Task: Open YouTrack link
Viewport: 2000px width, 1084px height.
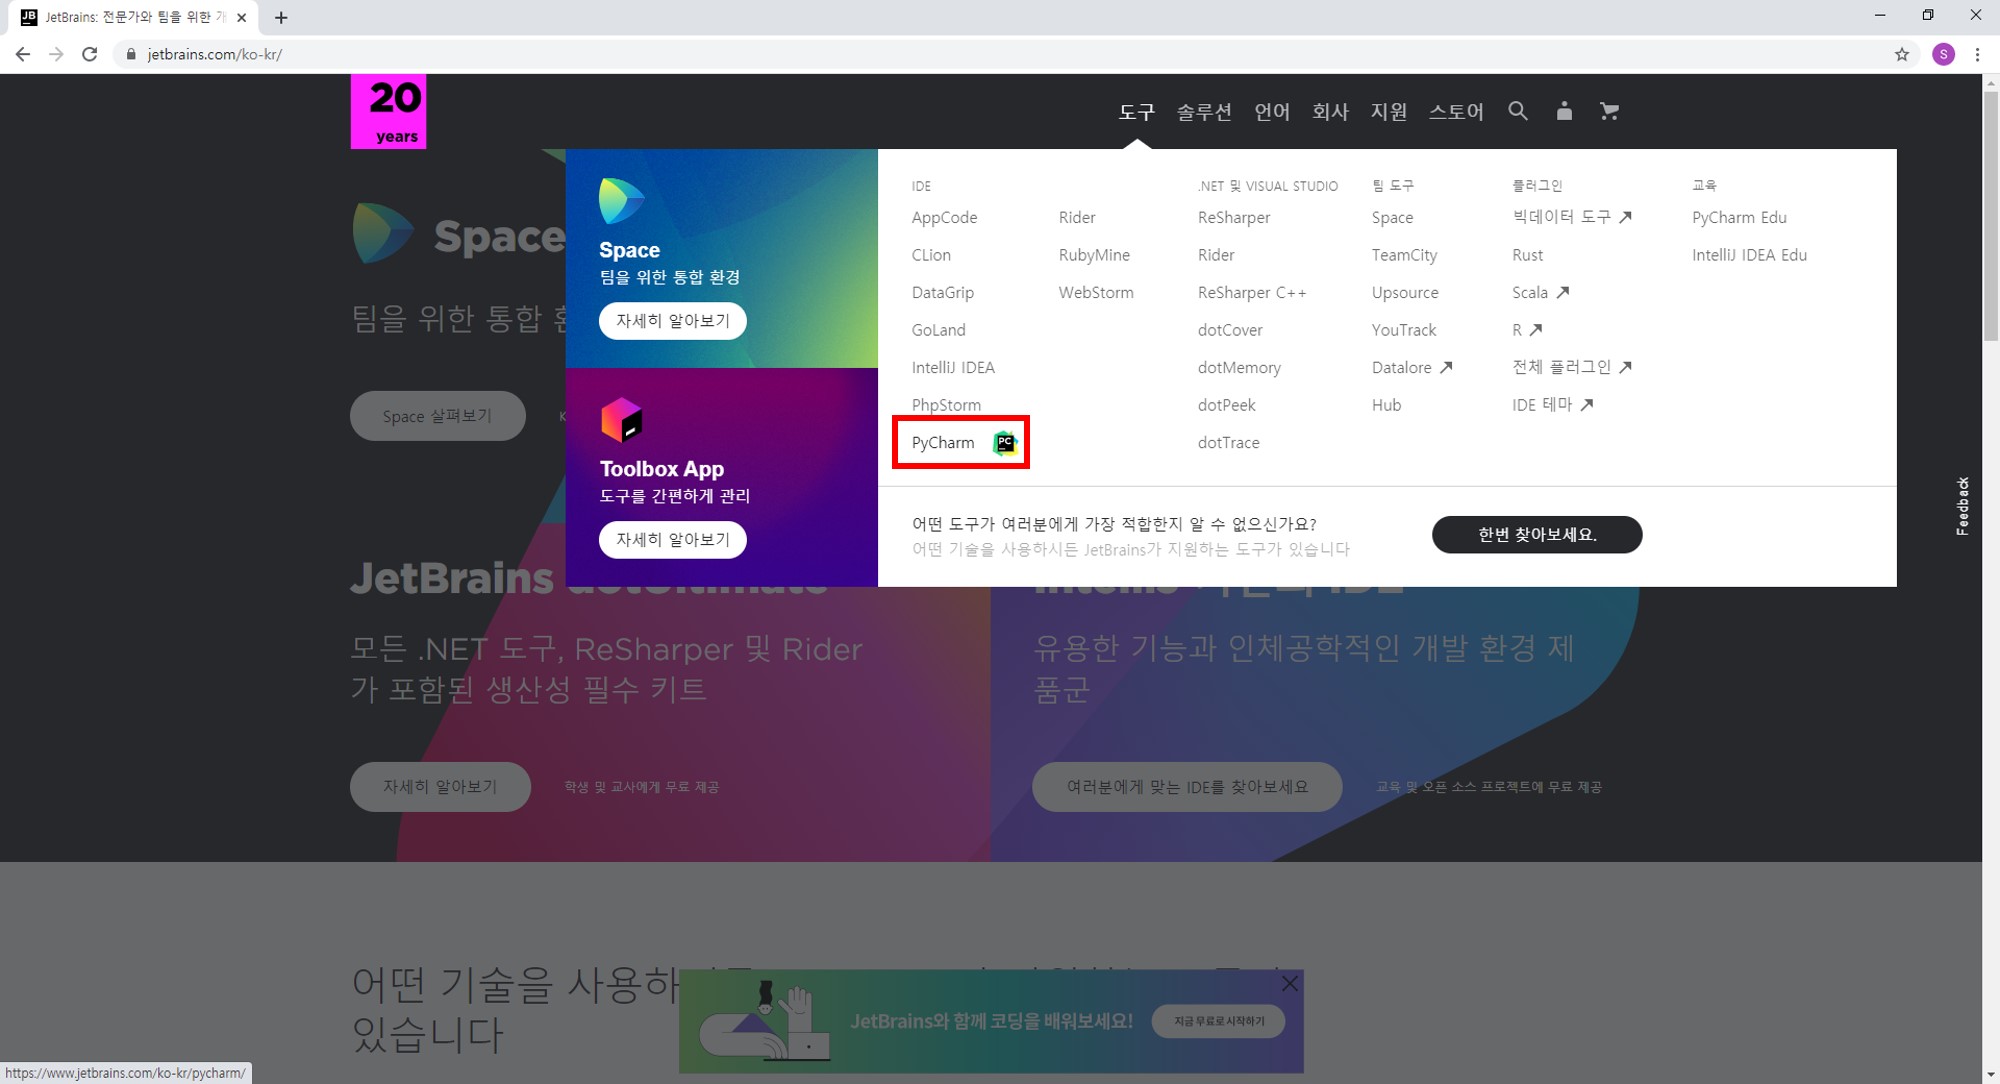Action: click(x=1404, y=330)
